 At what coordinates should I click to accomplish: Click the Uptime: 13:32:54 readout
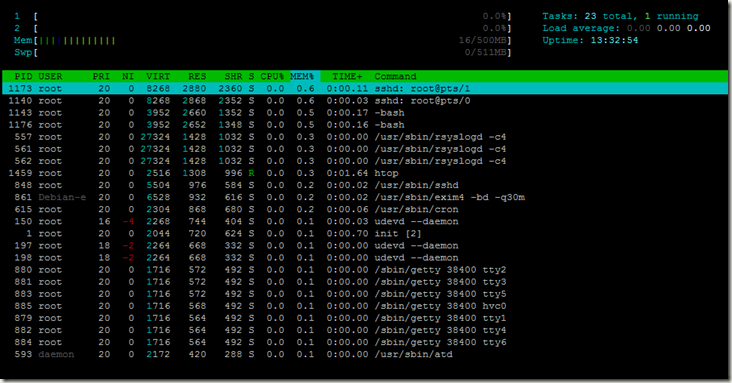pyautogui.click(x=590, y=41)
